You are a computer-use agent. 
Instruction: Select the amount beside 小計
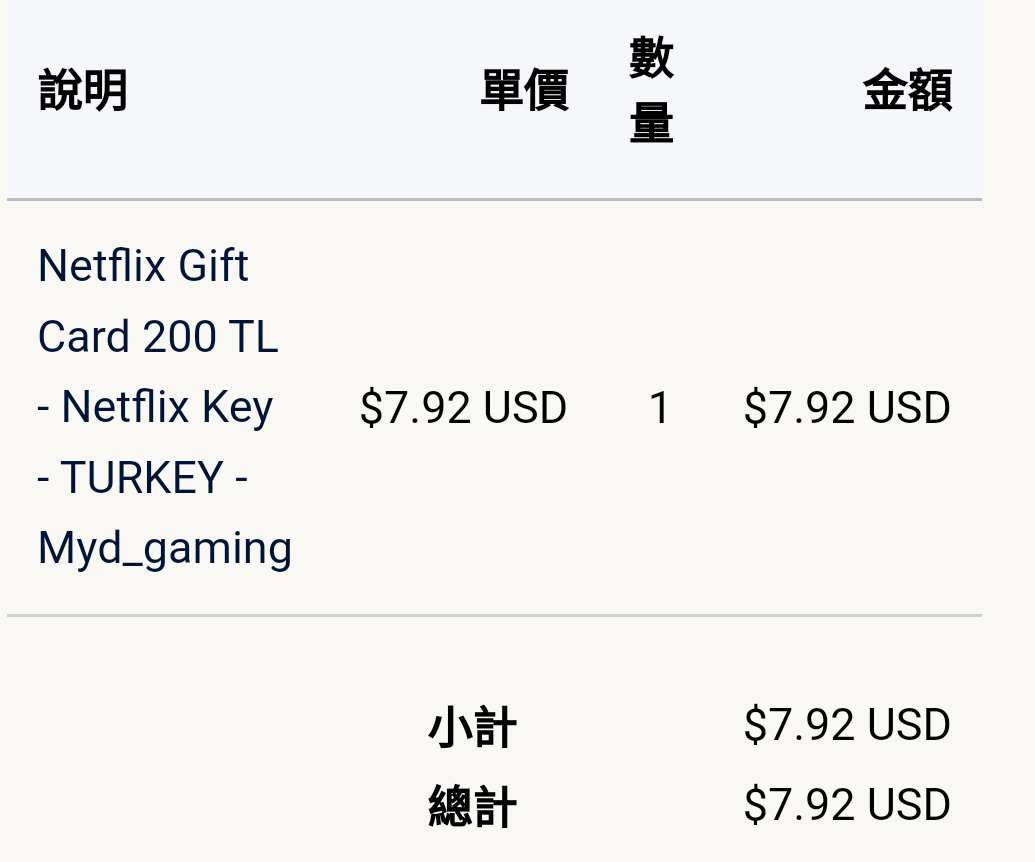[847, 725]
